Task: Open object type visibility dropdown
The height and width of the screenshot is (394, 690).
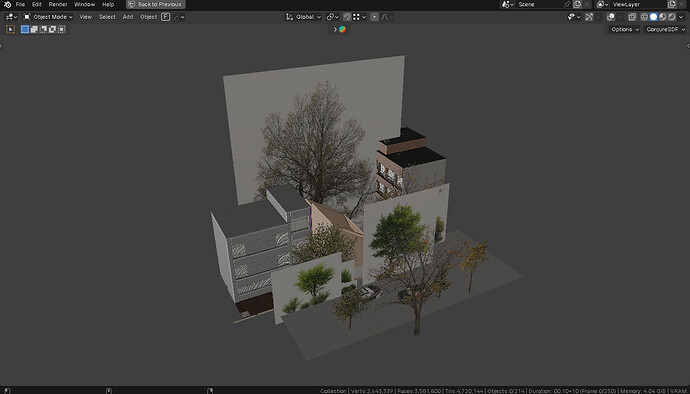Action: click(574, 17)
